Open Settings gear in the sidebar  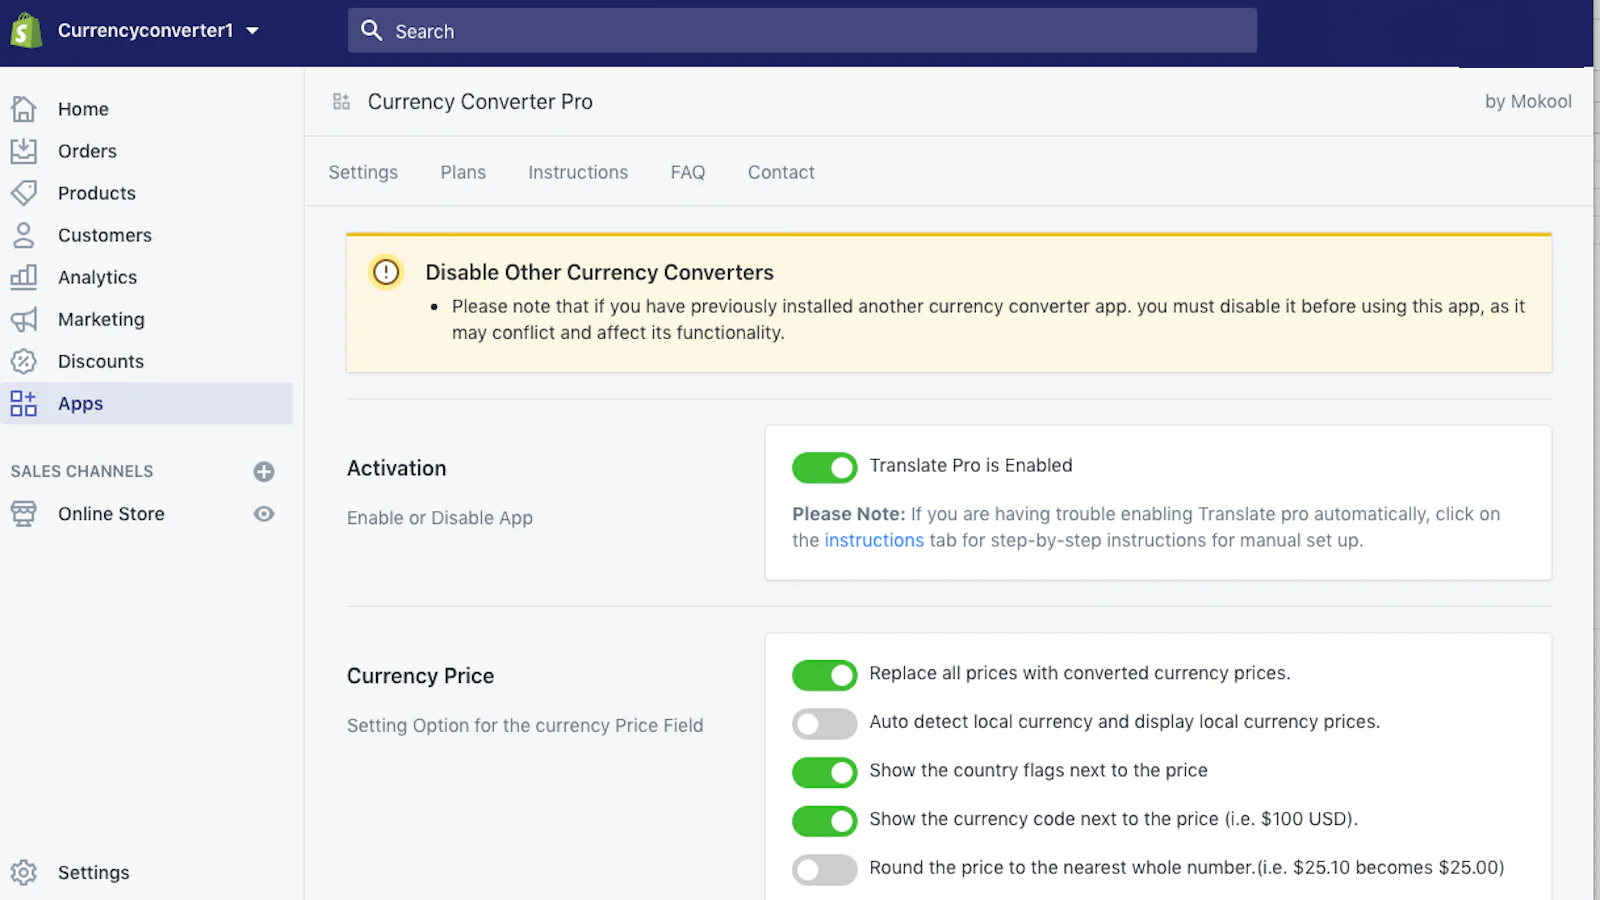(x=24, y=872)
